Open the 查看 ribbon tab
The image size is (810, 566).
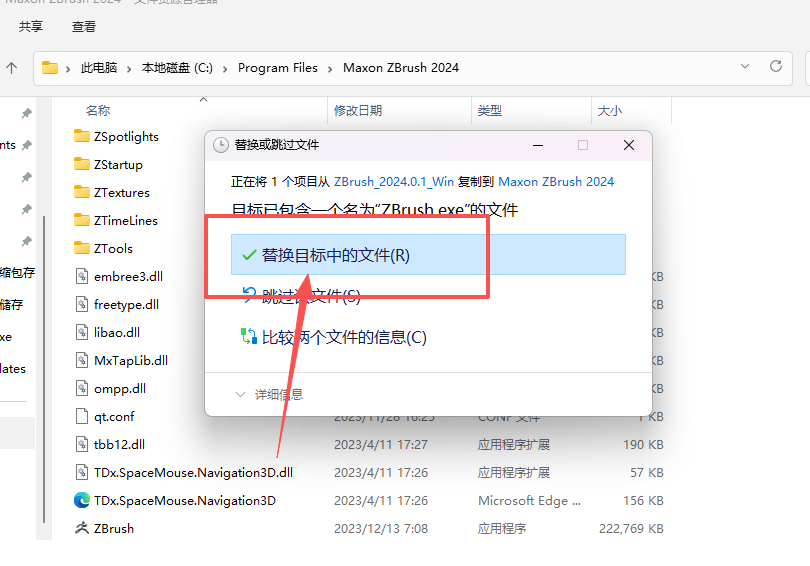(x=84, y=26)
